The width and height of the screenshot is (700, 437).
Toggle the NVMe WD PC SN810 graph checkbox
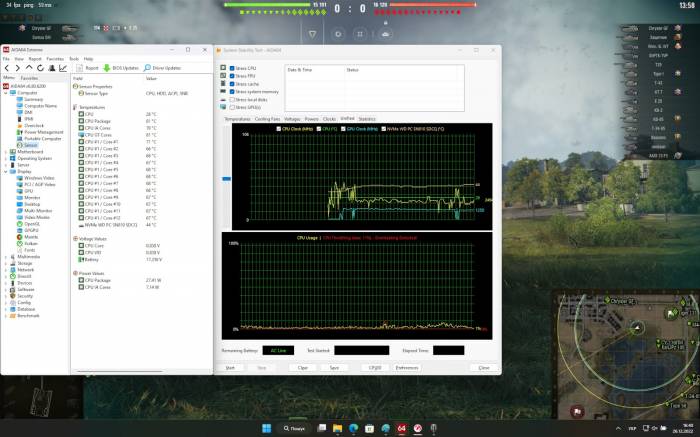tap(383, 129)
